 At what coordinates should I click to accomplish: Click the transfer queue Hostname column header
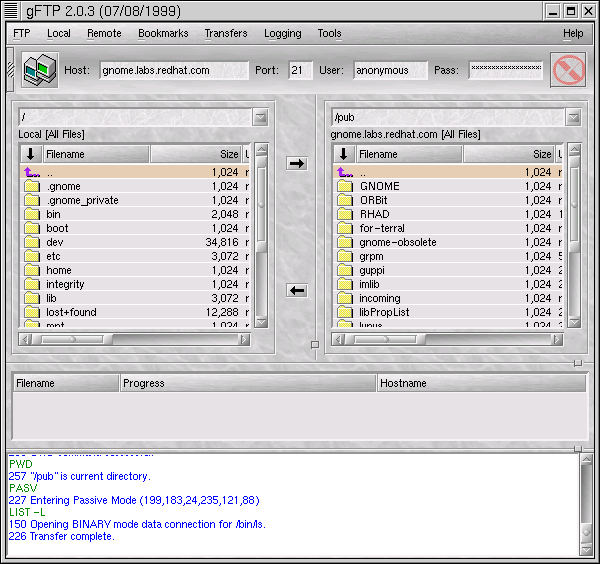[x=481, y=383]
